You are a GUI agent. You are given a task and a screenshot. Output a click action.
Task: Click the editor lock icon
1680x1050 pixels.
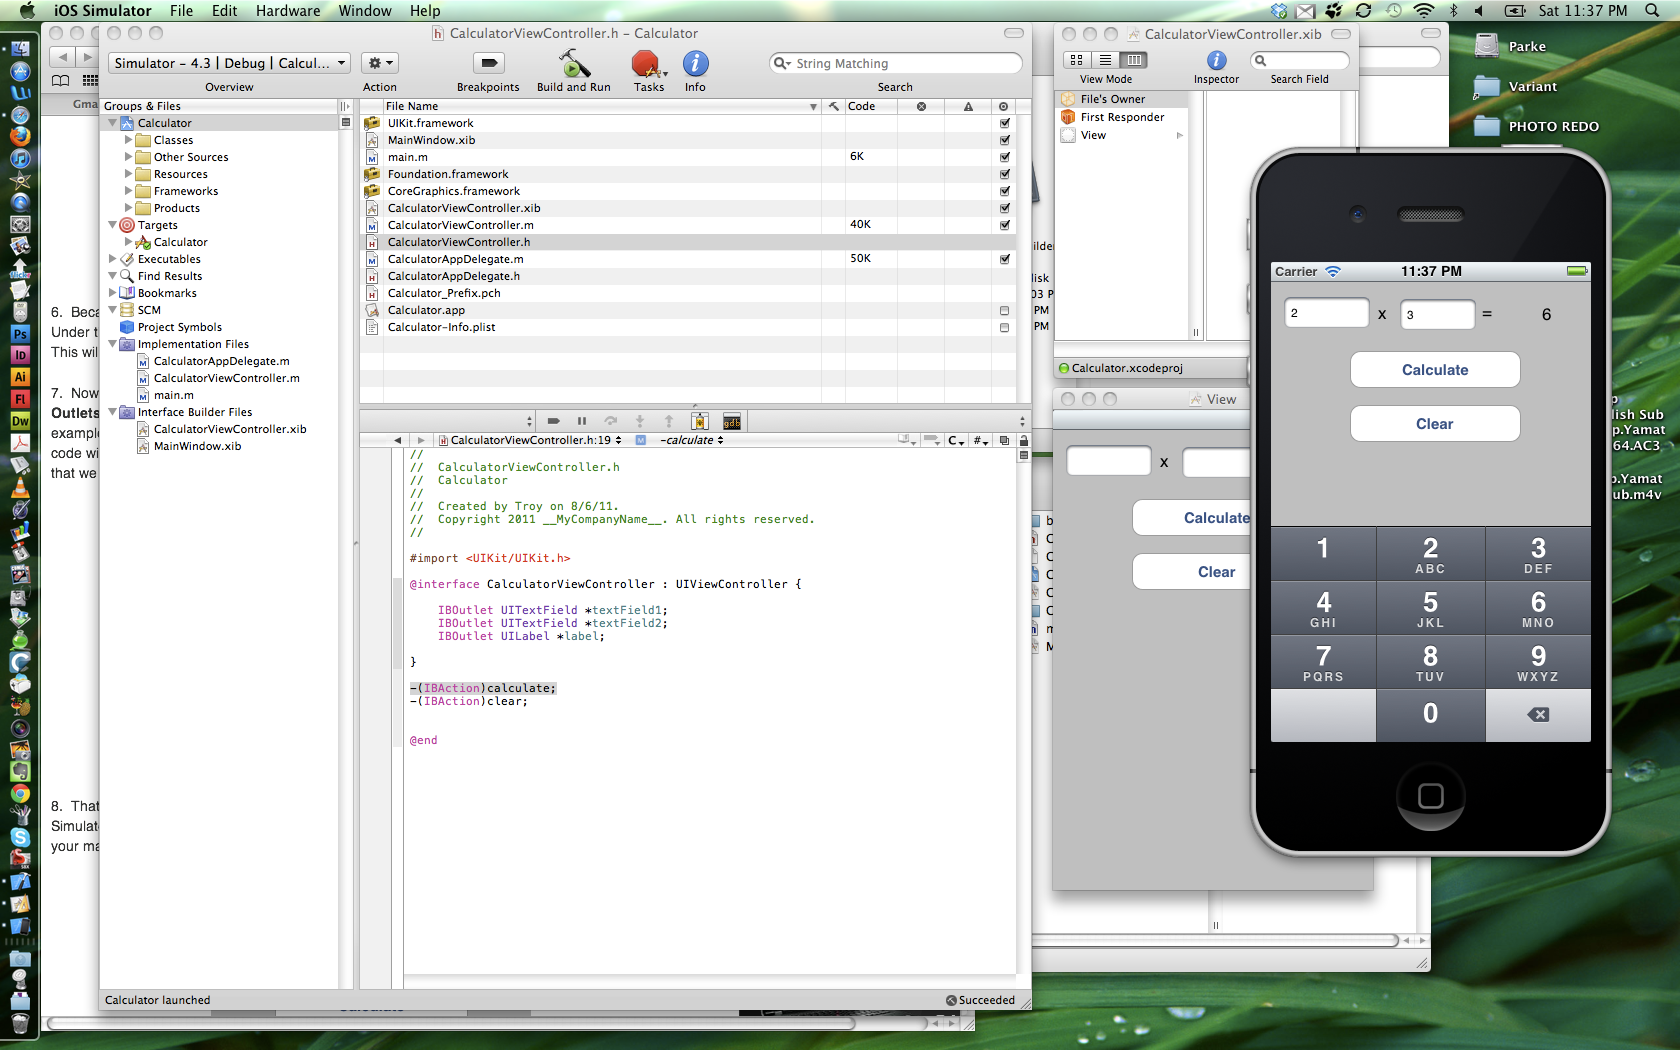click(x=1023, y=440)
